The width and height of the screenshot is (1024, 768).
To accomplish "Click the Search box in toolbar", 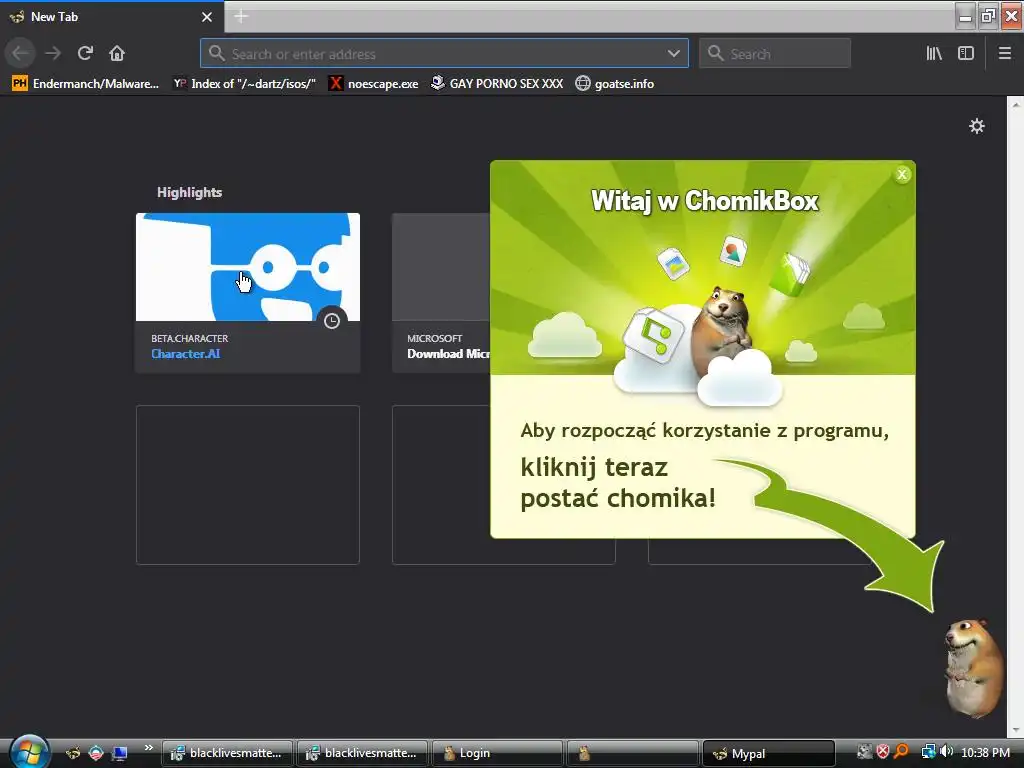I will 775,54.
